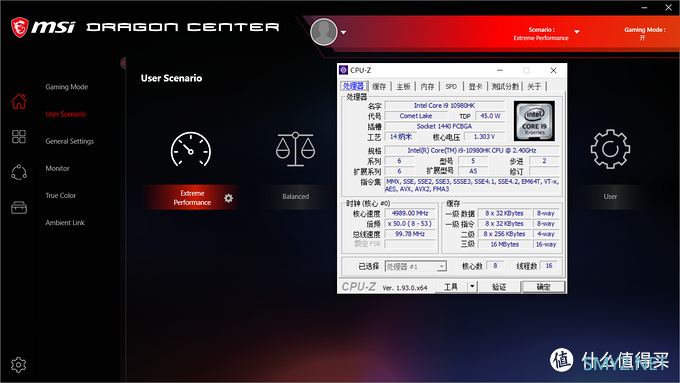680x383 pixels.
Task: Switch to the 测试分数 tab in CPU-Z
Action: (x=505, y=86)
